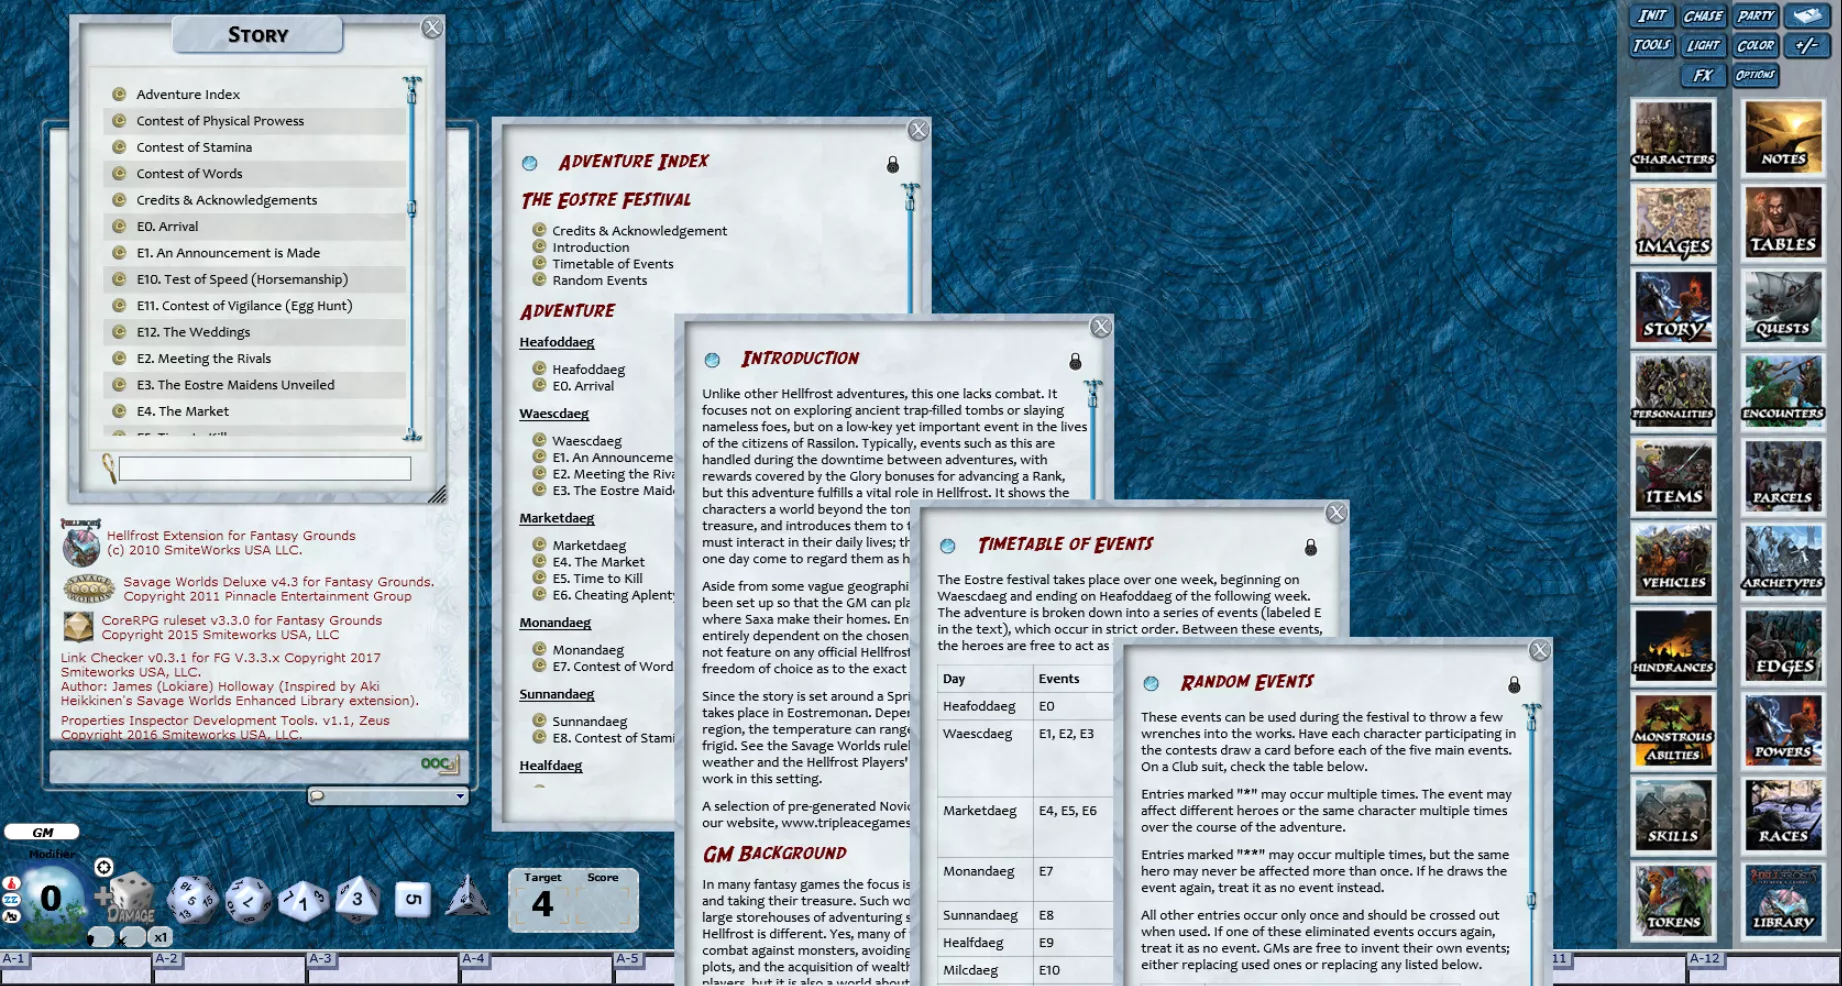This screenshot has height=986, width=1842.
Task: Open the Tables sidebar panel
Action: tap(1783, 223)
